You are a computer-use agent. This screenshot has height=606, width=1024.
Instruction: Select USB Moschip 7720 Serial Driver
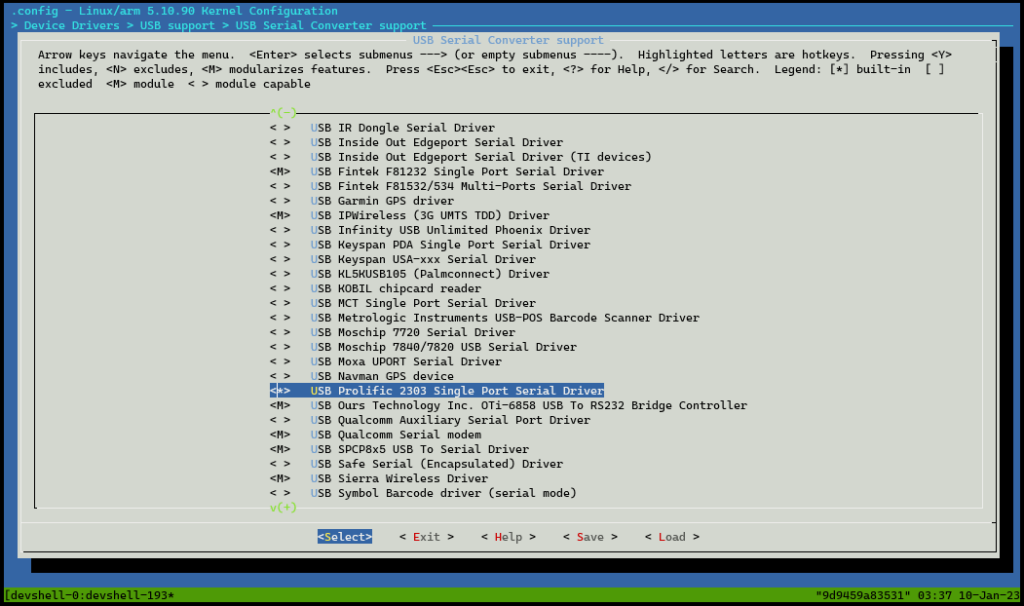click(392, 332)
